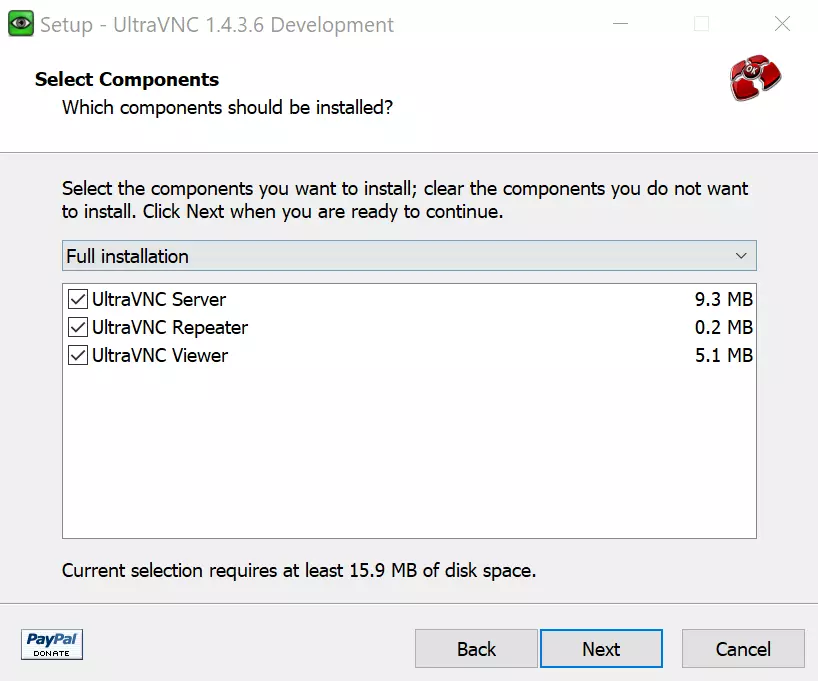Image resolution: width=818 pixels, height=681 pixels.
Task: Disable the UltraVNC Viewer component
Action: pos(77,355)
